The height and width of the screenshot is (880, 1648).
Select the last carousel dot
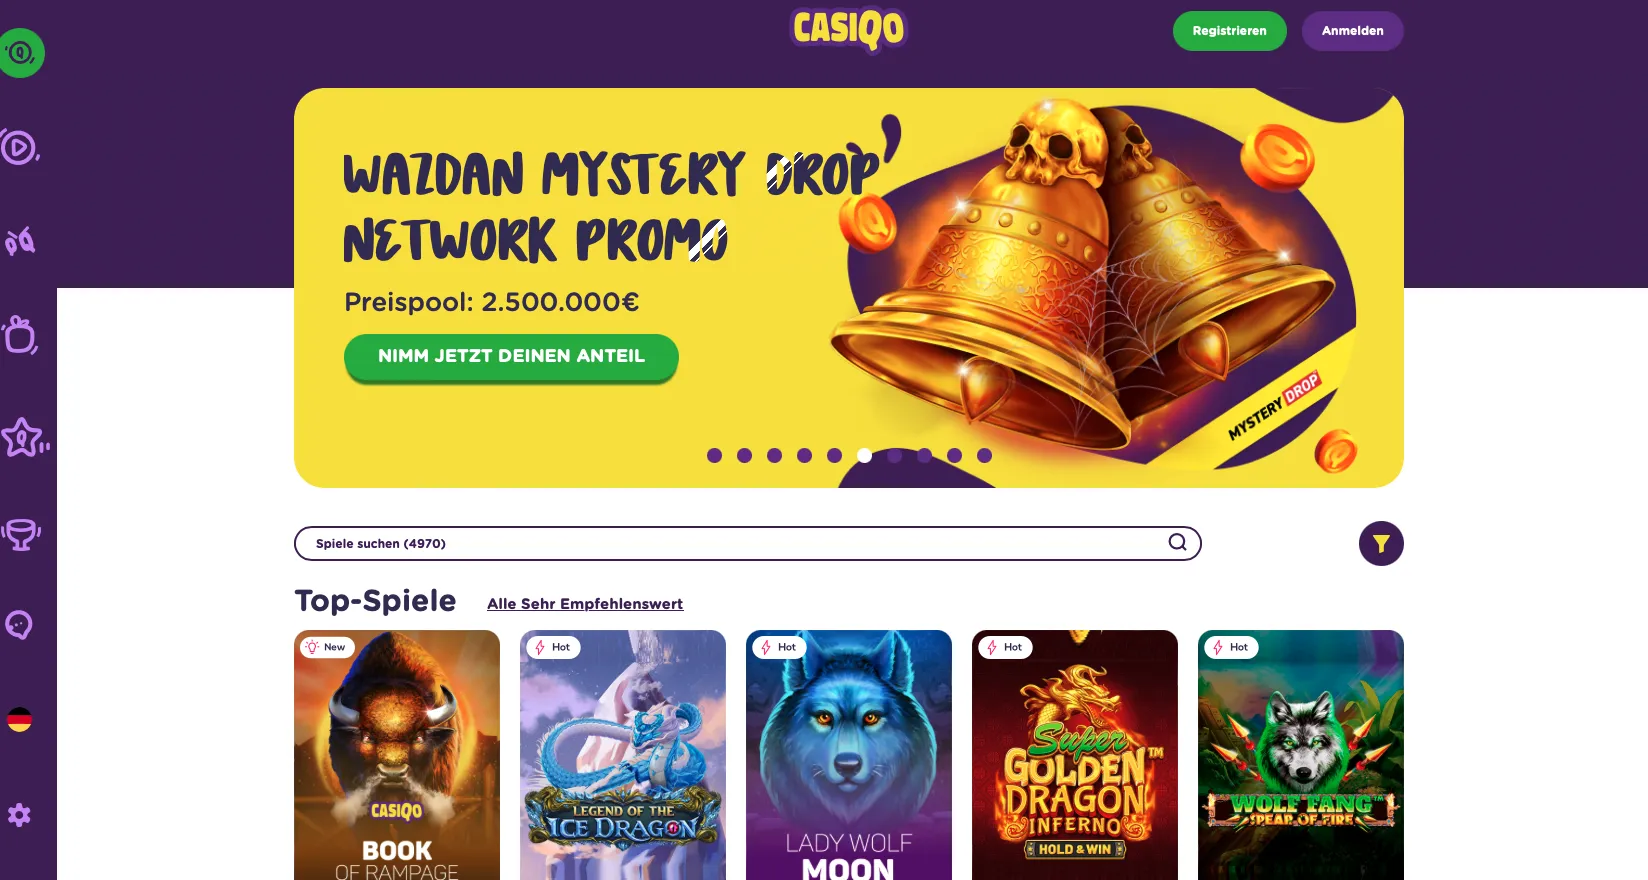coord(984,455)
